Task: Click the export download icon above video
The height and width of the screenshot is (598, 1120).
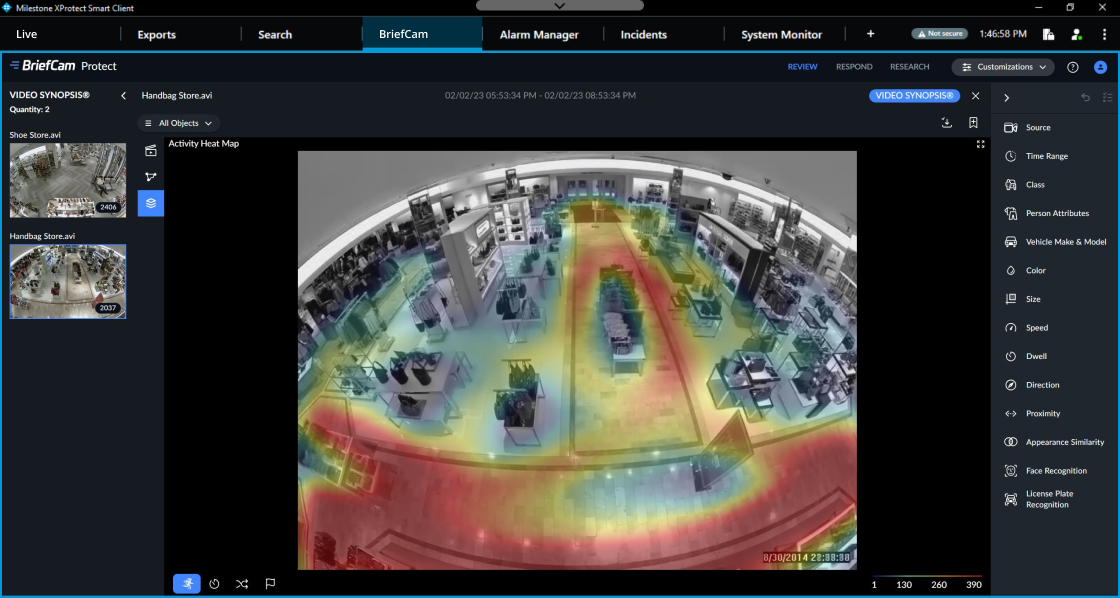Action: (x=946, y=123)
